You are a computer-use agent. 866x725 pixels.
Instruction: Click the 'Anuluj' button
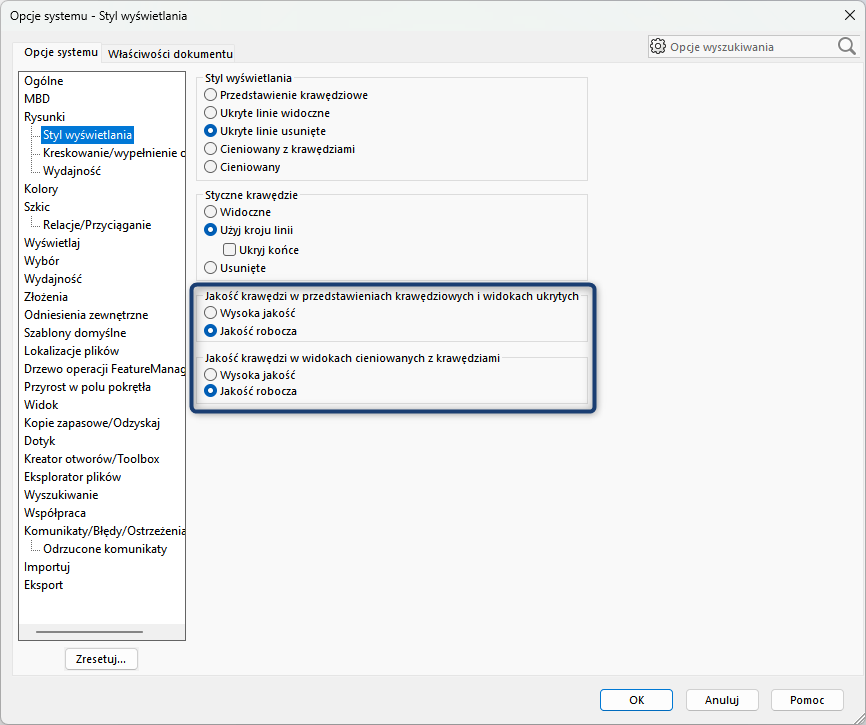pyautogui.click(x=721, y=700)
